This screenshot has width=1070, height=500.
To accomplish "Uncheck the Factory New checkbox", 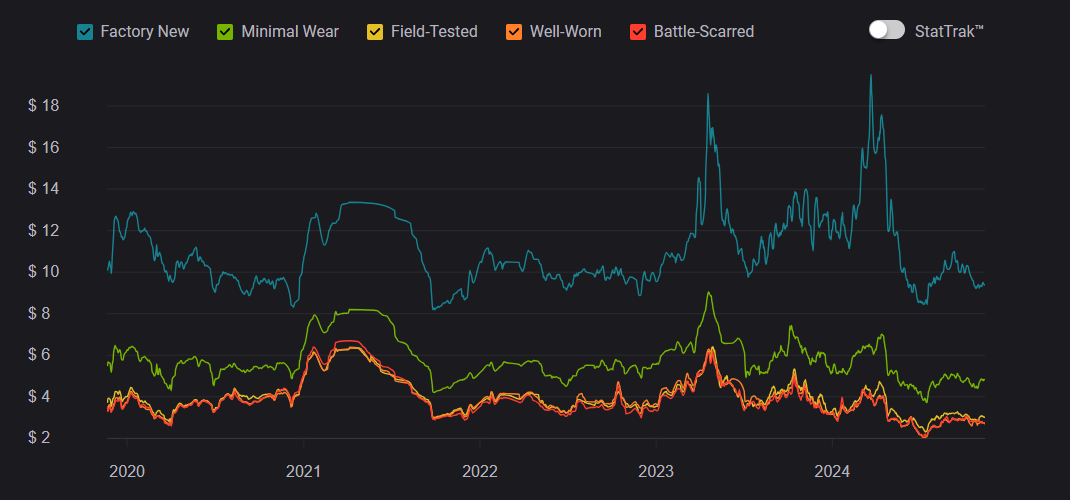I will [85, 32].
